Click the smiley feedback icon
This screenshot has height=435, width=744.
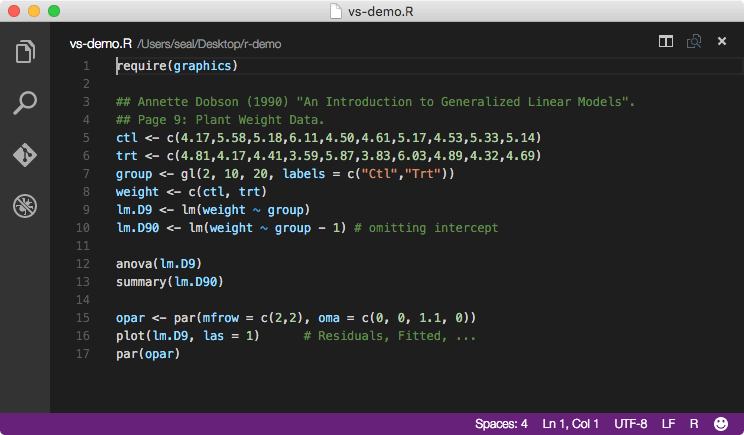pos(721,424)
